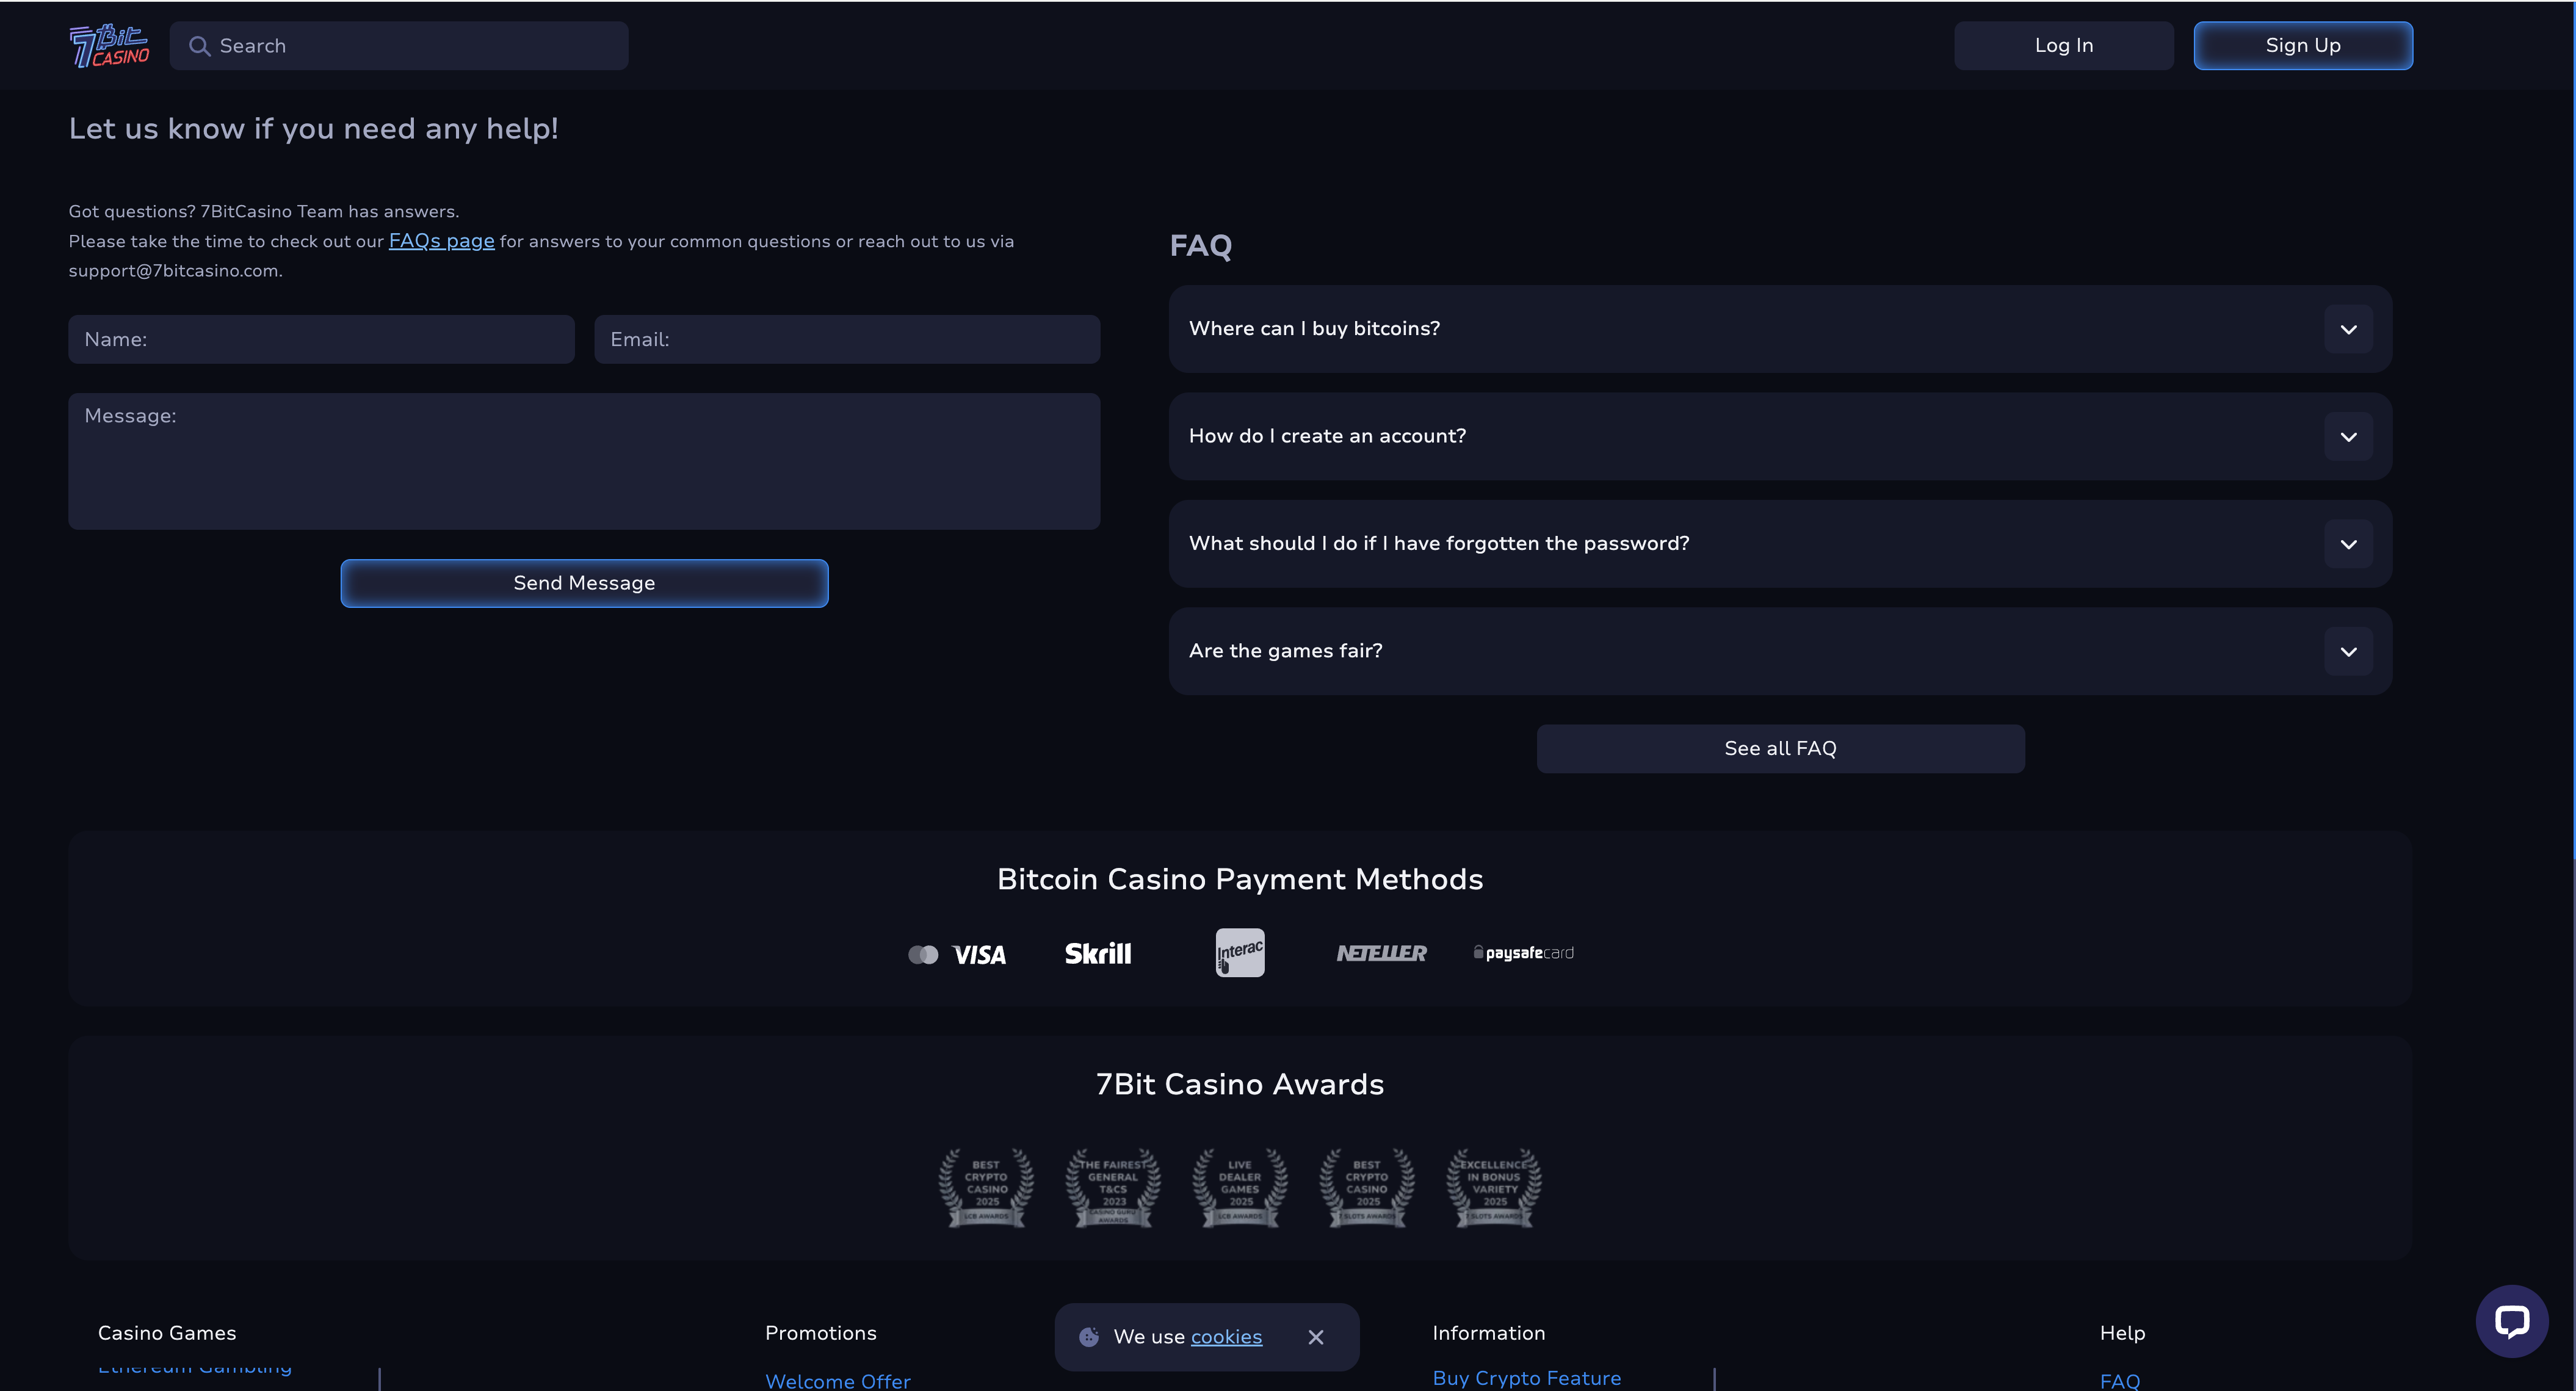
Task: Click the 'Bitcoin Casino Payment Methods' heading
Action: pyautogui.click(x=1240, y=879)
